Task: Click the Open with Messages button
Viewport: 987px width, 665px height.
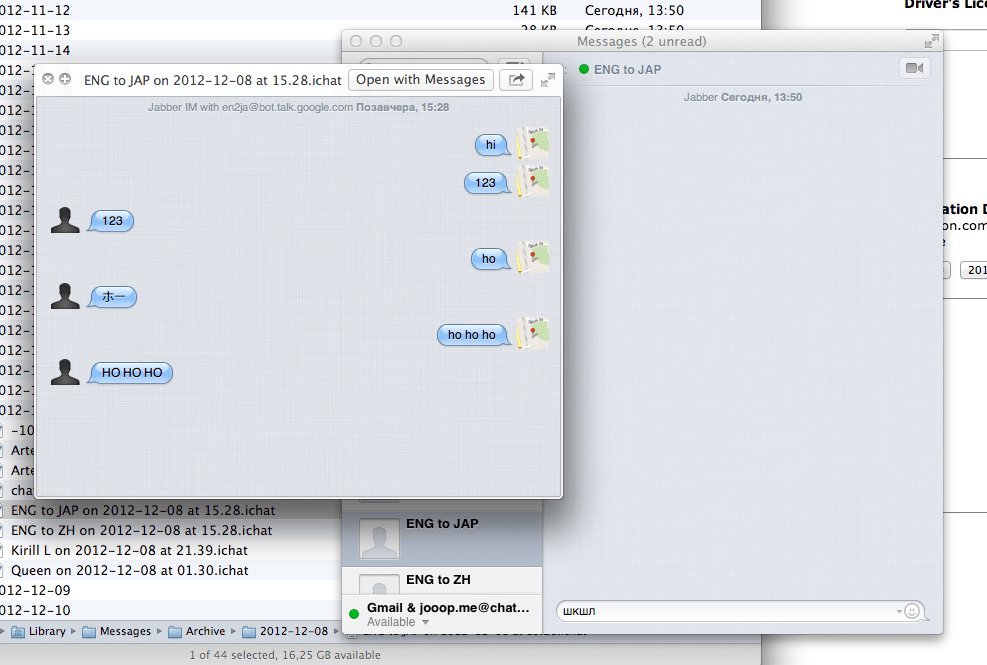Action: click(x=420, y=79)
